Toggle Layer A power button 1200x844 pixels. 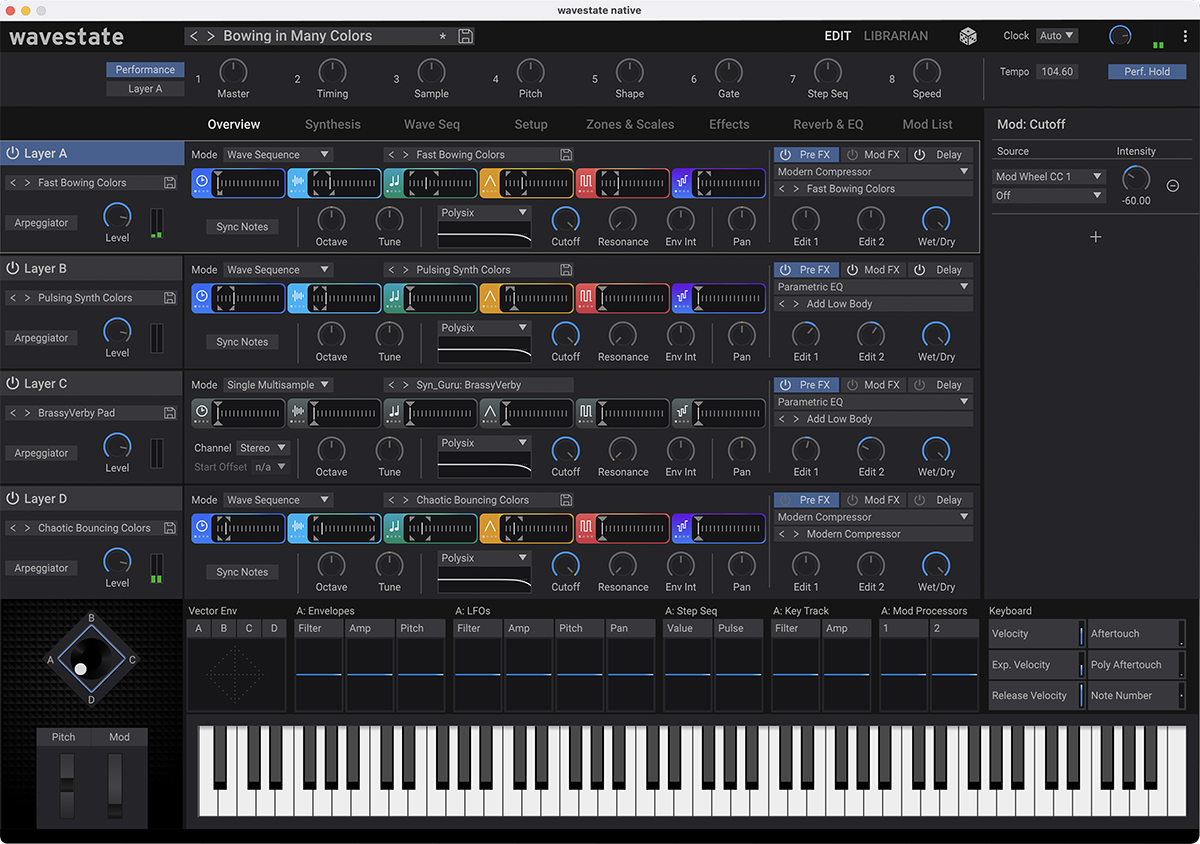tap(13, 154)
